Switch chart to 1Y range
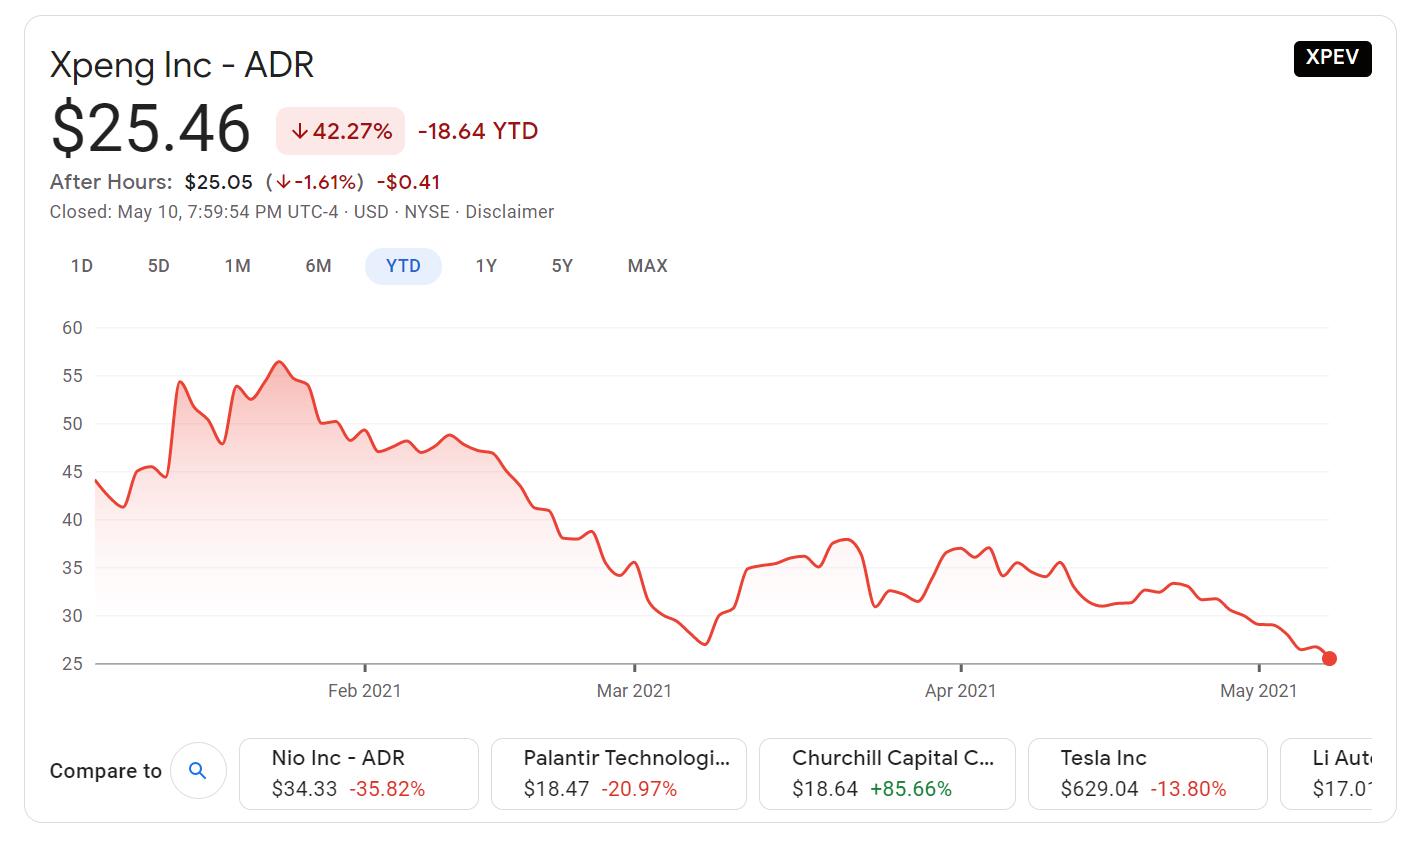 pos(486,266)
